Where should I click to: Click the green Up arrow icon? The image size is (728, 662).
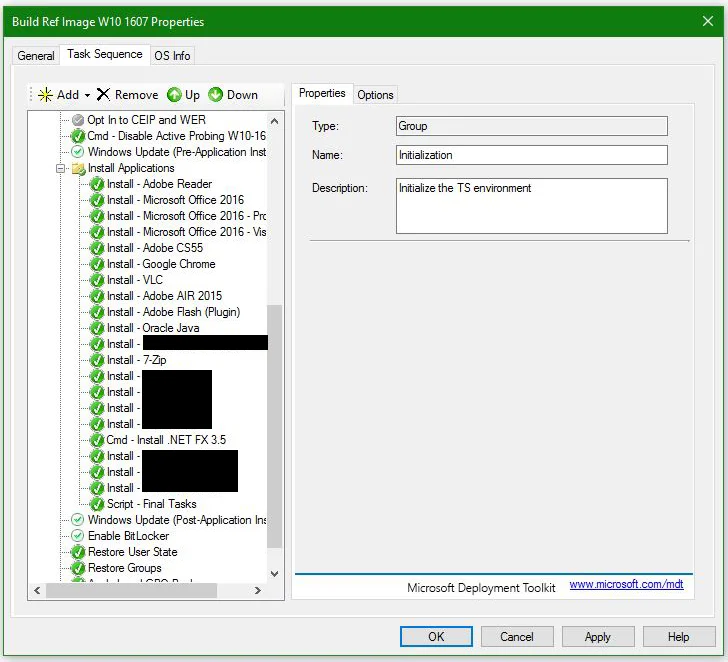click(x=174, y=95)
